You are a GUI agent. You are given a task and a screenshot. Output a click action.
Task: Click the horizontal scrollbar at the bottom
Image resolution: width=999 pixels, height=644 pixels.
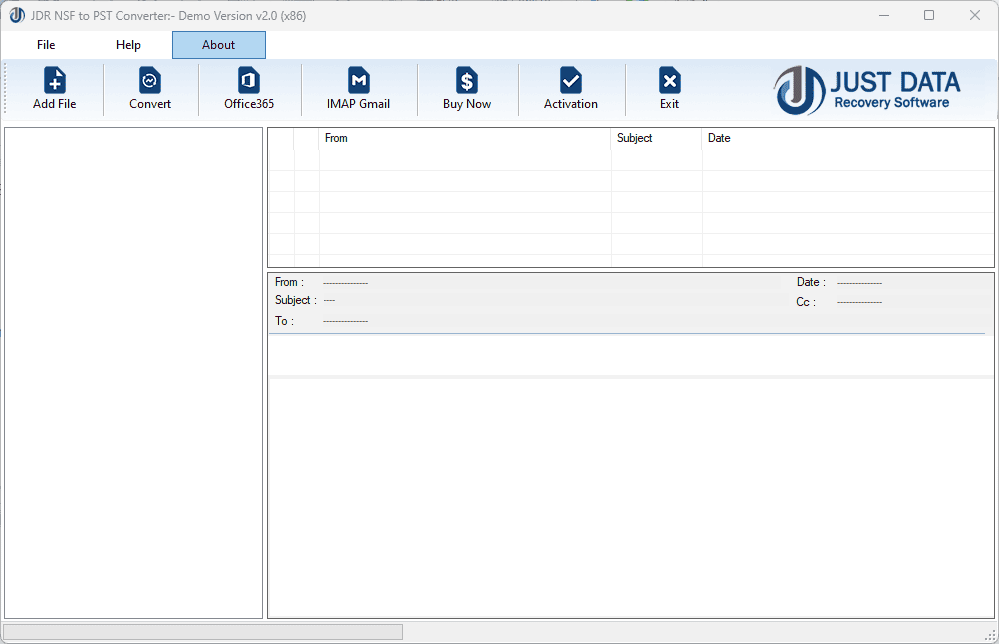[x=200, y=631]
